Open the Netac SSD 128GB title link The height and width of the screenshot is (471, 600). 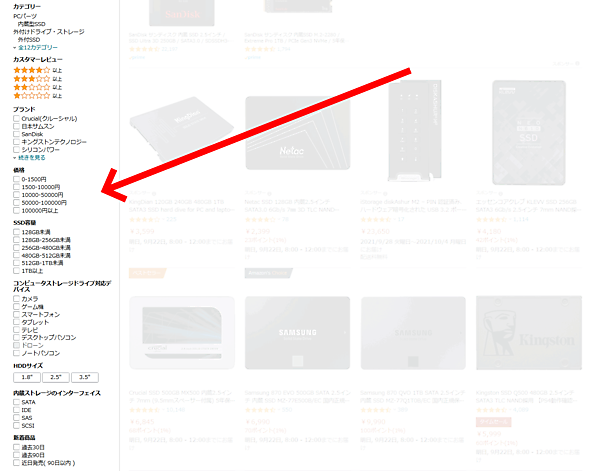291,206
